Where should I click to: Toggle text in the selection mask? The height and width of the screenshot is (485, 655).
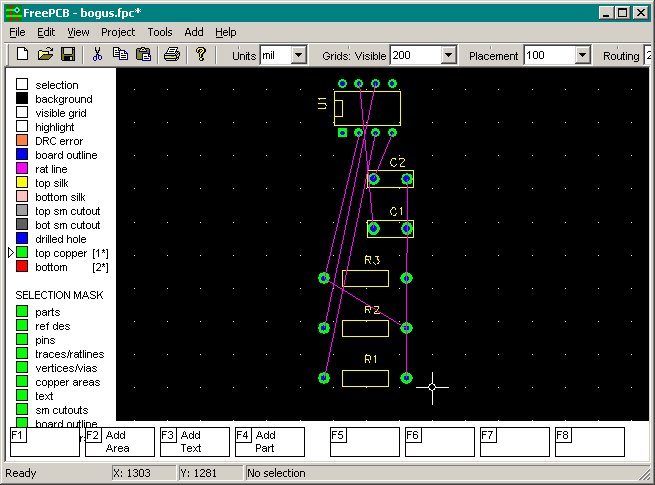pyautogui.click(x=22, y=396)
